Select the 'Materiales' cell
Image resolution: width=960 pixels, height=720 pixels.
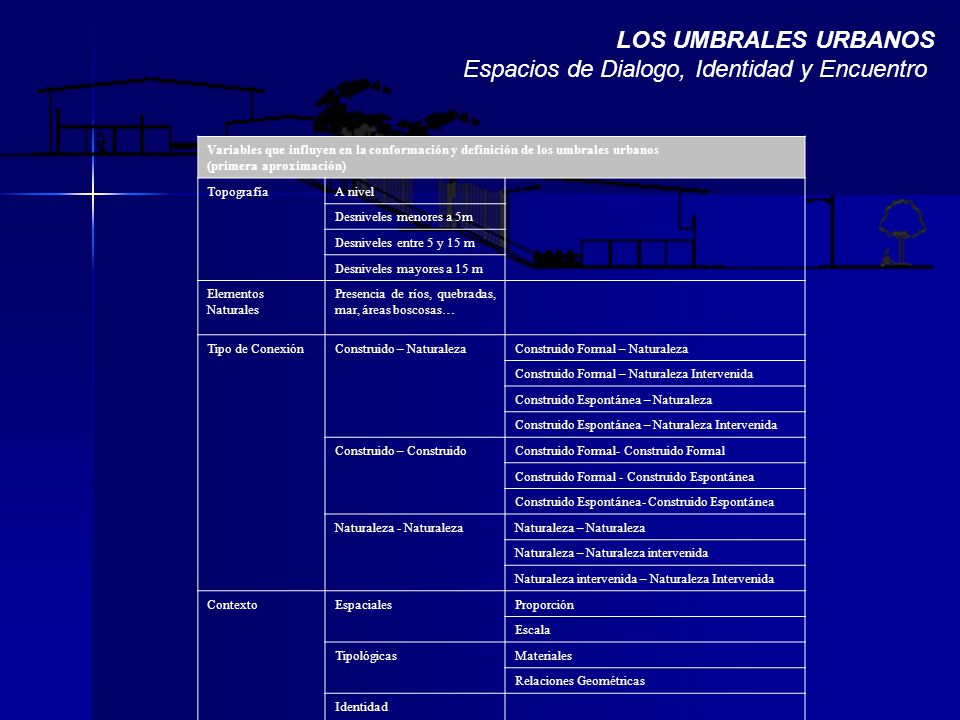point(655,655)
